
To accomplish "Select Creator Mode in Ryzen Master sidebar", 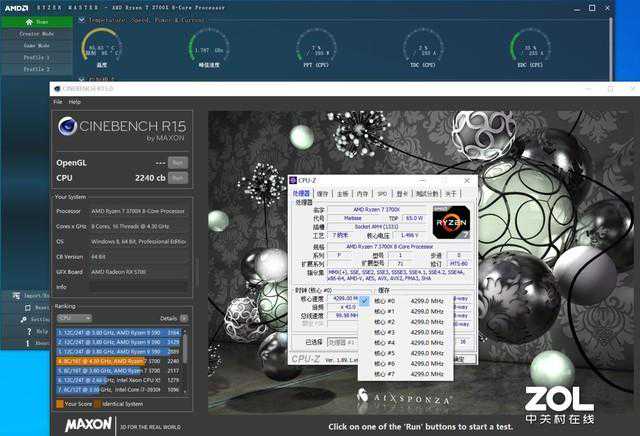I will [x=35, y=33].
